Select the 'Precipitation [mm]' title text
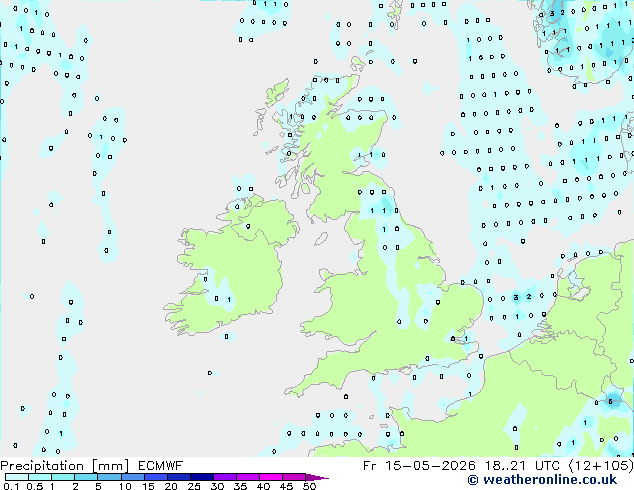 pyautogui.click(x=64, y=466)
